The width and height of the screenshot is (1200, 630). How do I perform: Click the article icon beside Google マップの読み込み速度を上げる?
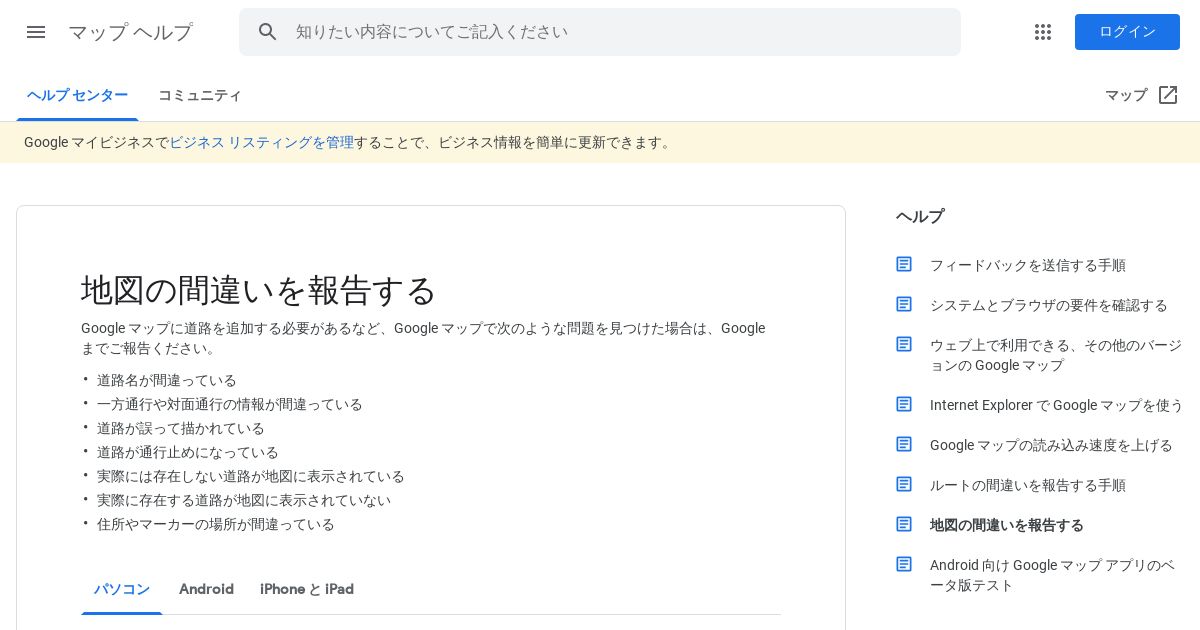[x=904, y=444]
